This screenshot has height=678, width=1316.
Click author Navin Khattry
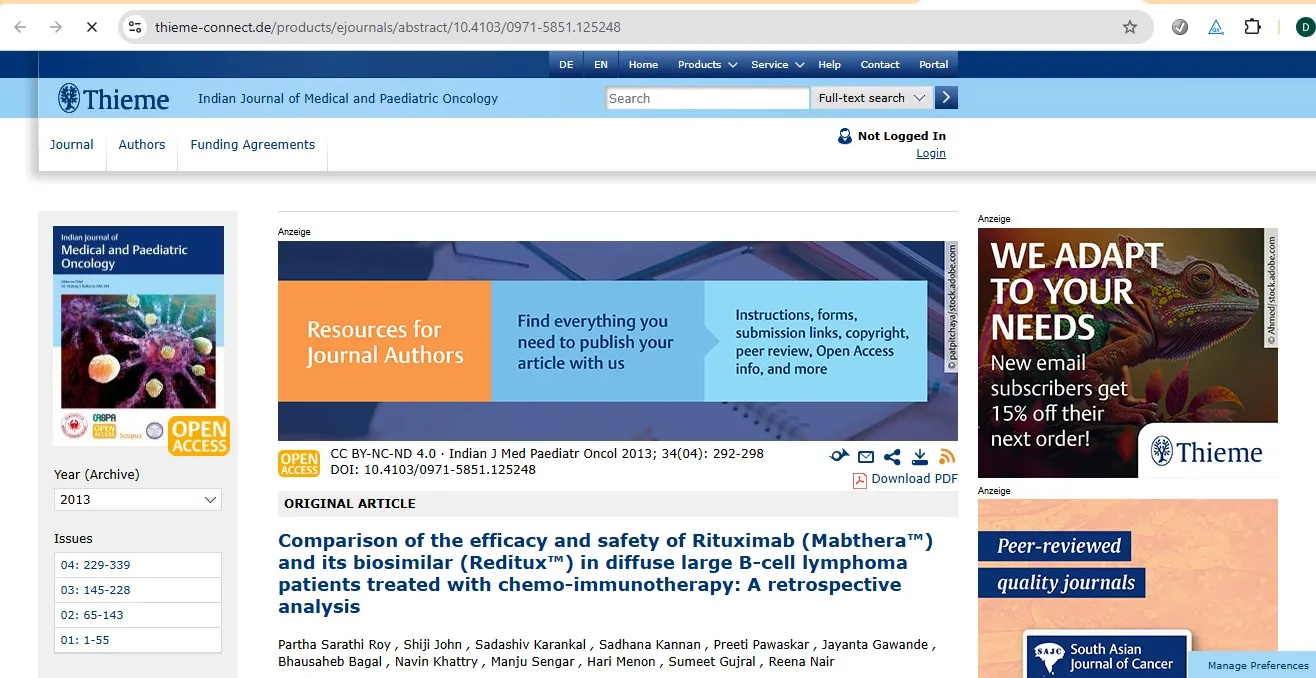(436, 662)
